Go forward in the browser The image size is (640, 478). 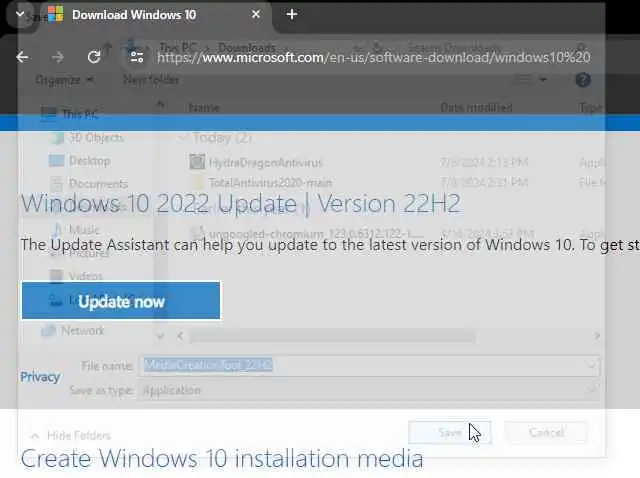tap(58, 57)
